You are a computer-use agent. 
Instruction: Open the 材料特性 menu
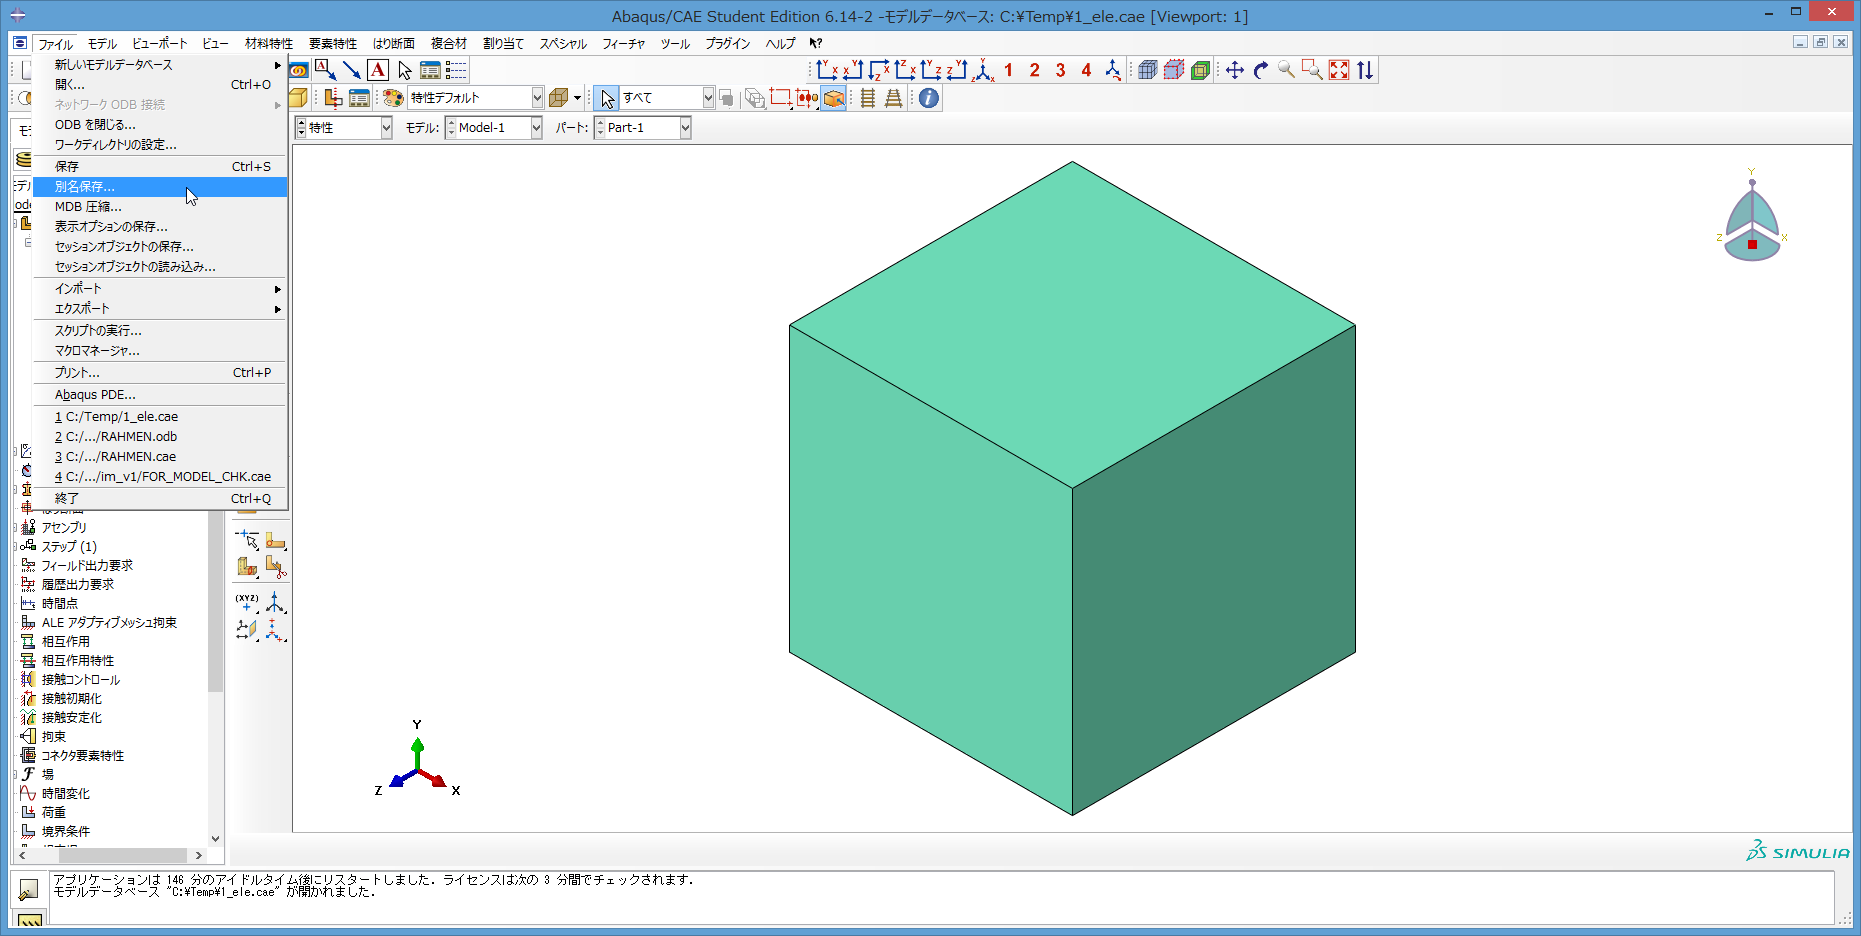point(269,44)
